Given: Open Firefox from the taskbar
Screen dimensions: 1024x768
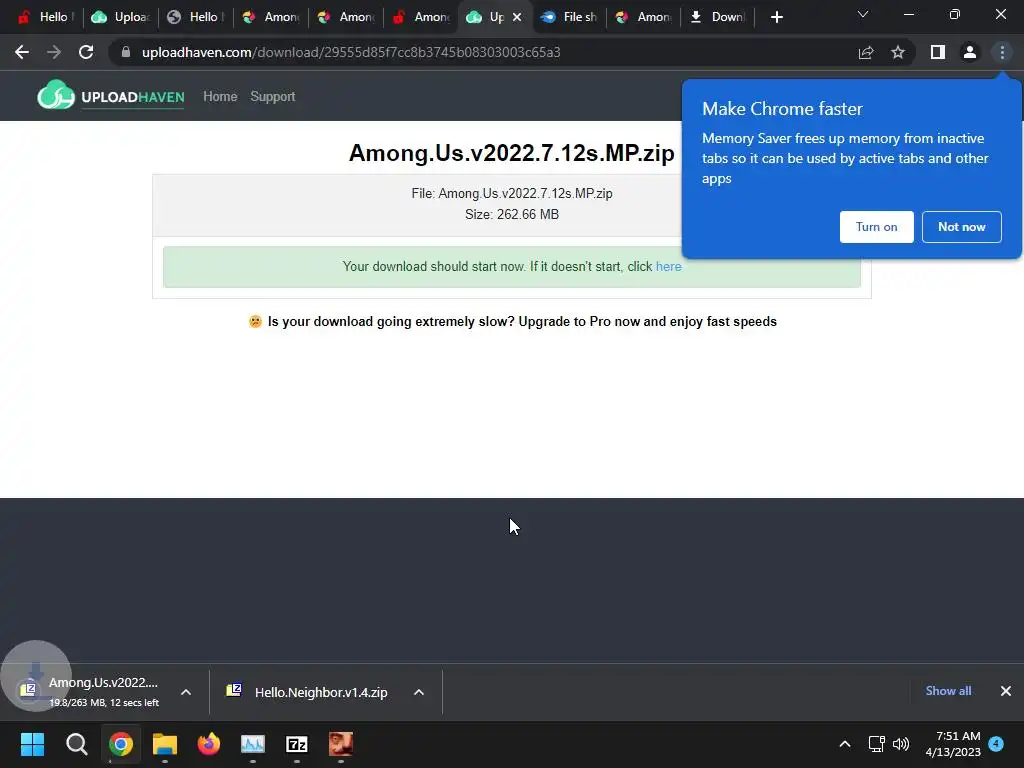Looking at the screenshot, I should point(209,744).
